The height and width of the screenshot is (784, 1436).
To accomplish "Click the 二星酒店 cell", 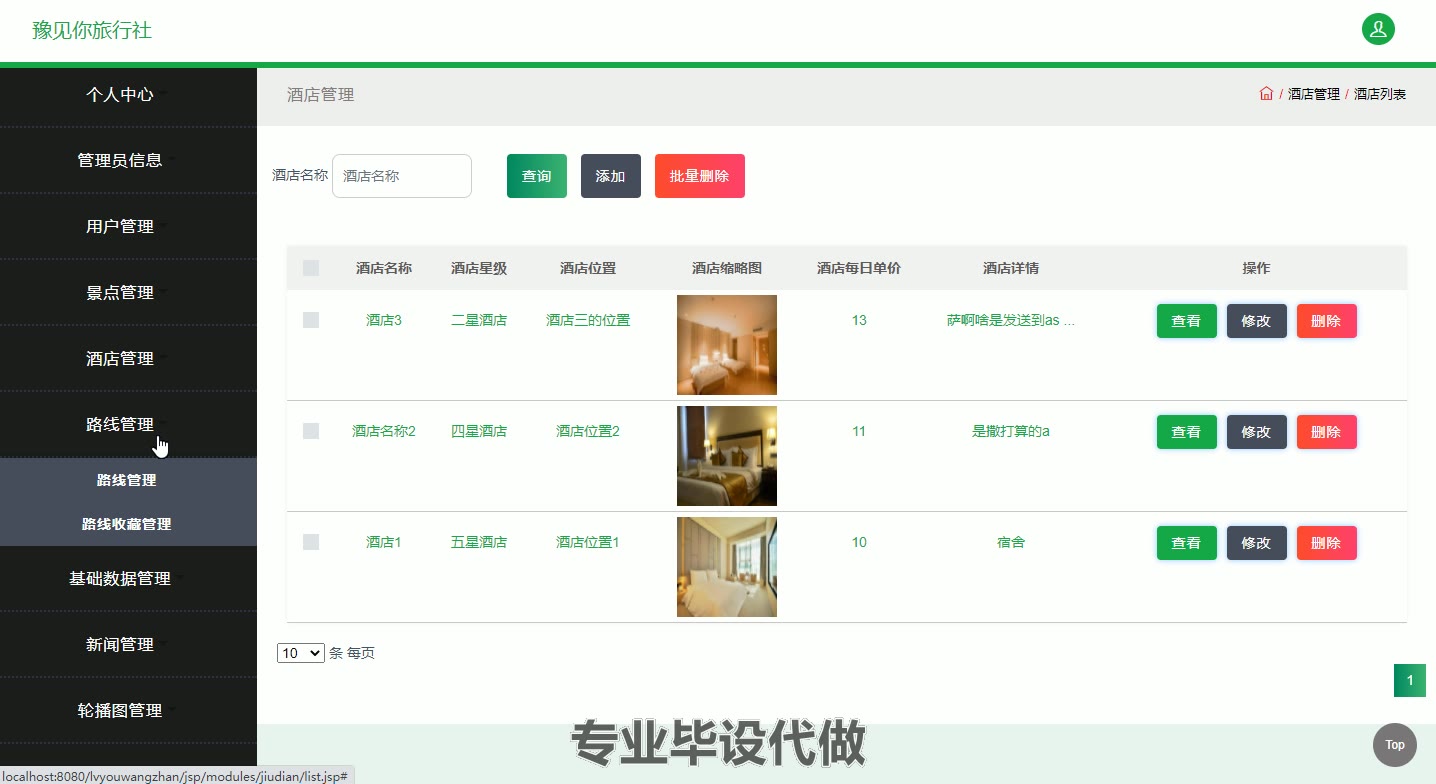I will pyautogui.click(x=479, y=320).
